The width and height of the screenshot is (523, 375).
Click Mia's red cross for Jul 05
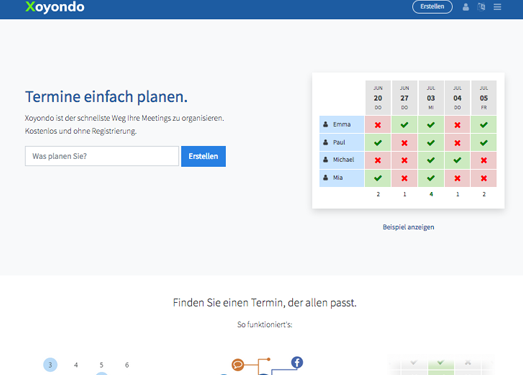[x=484, y=178]
